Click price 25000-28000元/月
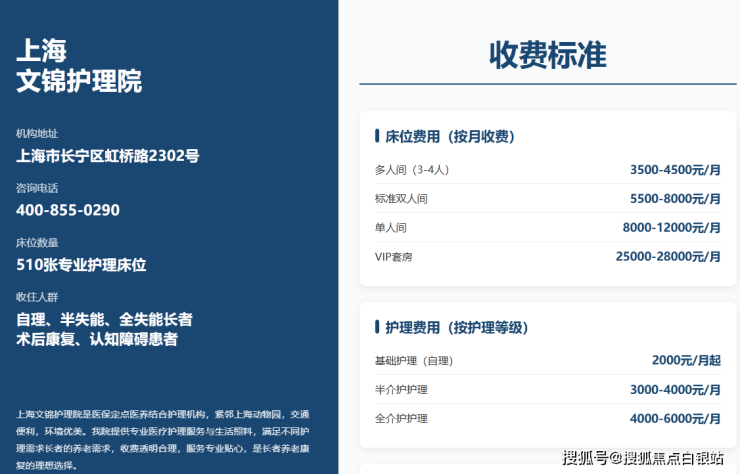This screenshot has height=474, width=740. tap(668, 256)
